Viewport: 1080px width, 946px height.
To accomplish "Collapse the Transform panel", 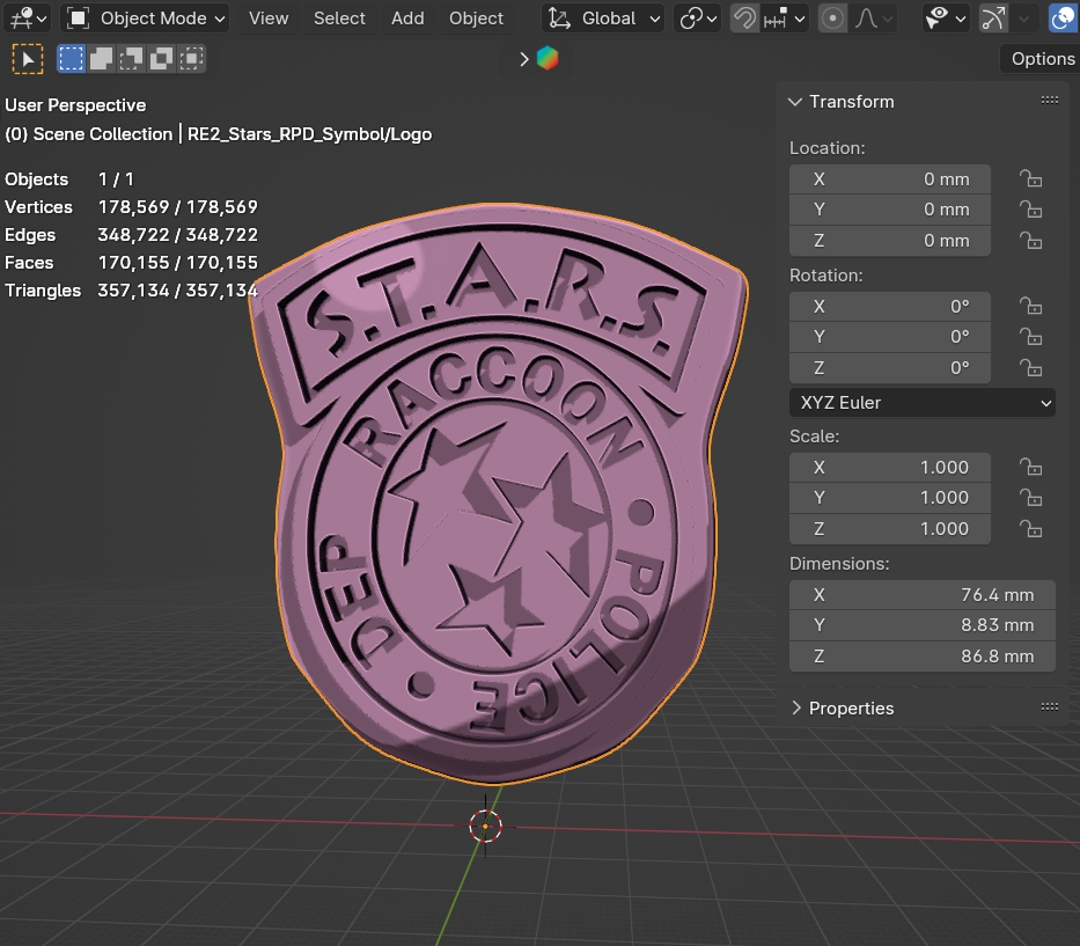I will [x=796, y=102].
